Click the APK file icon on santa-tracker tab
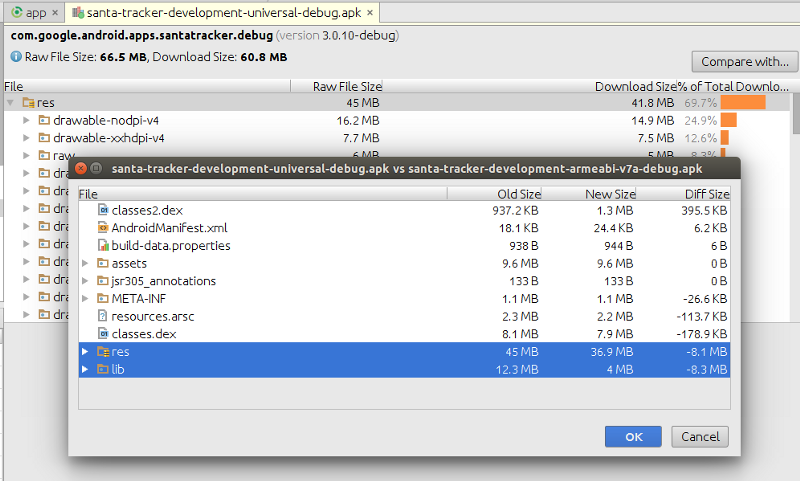Viewport: 800px width, 481px height. (78, 12)
